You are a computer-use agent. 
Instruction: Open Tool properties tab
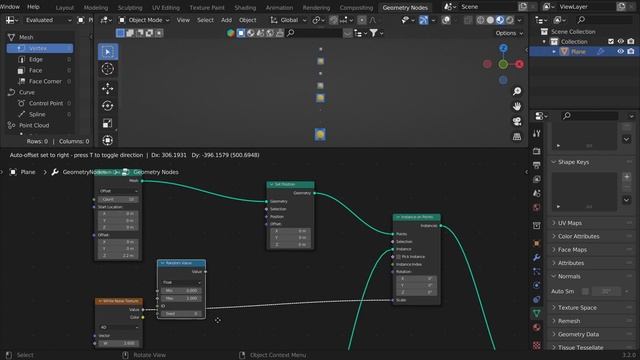(537, 133)
